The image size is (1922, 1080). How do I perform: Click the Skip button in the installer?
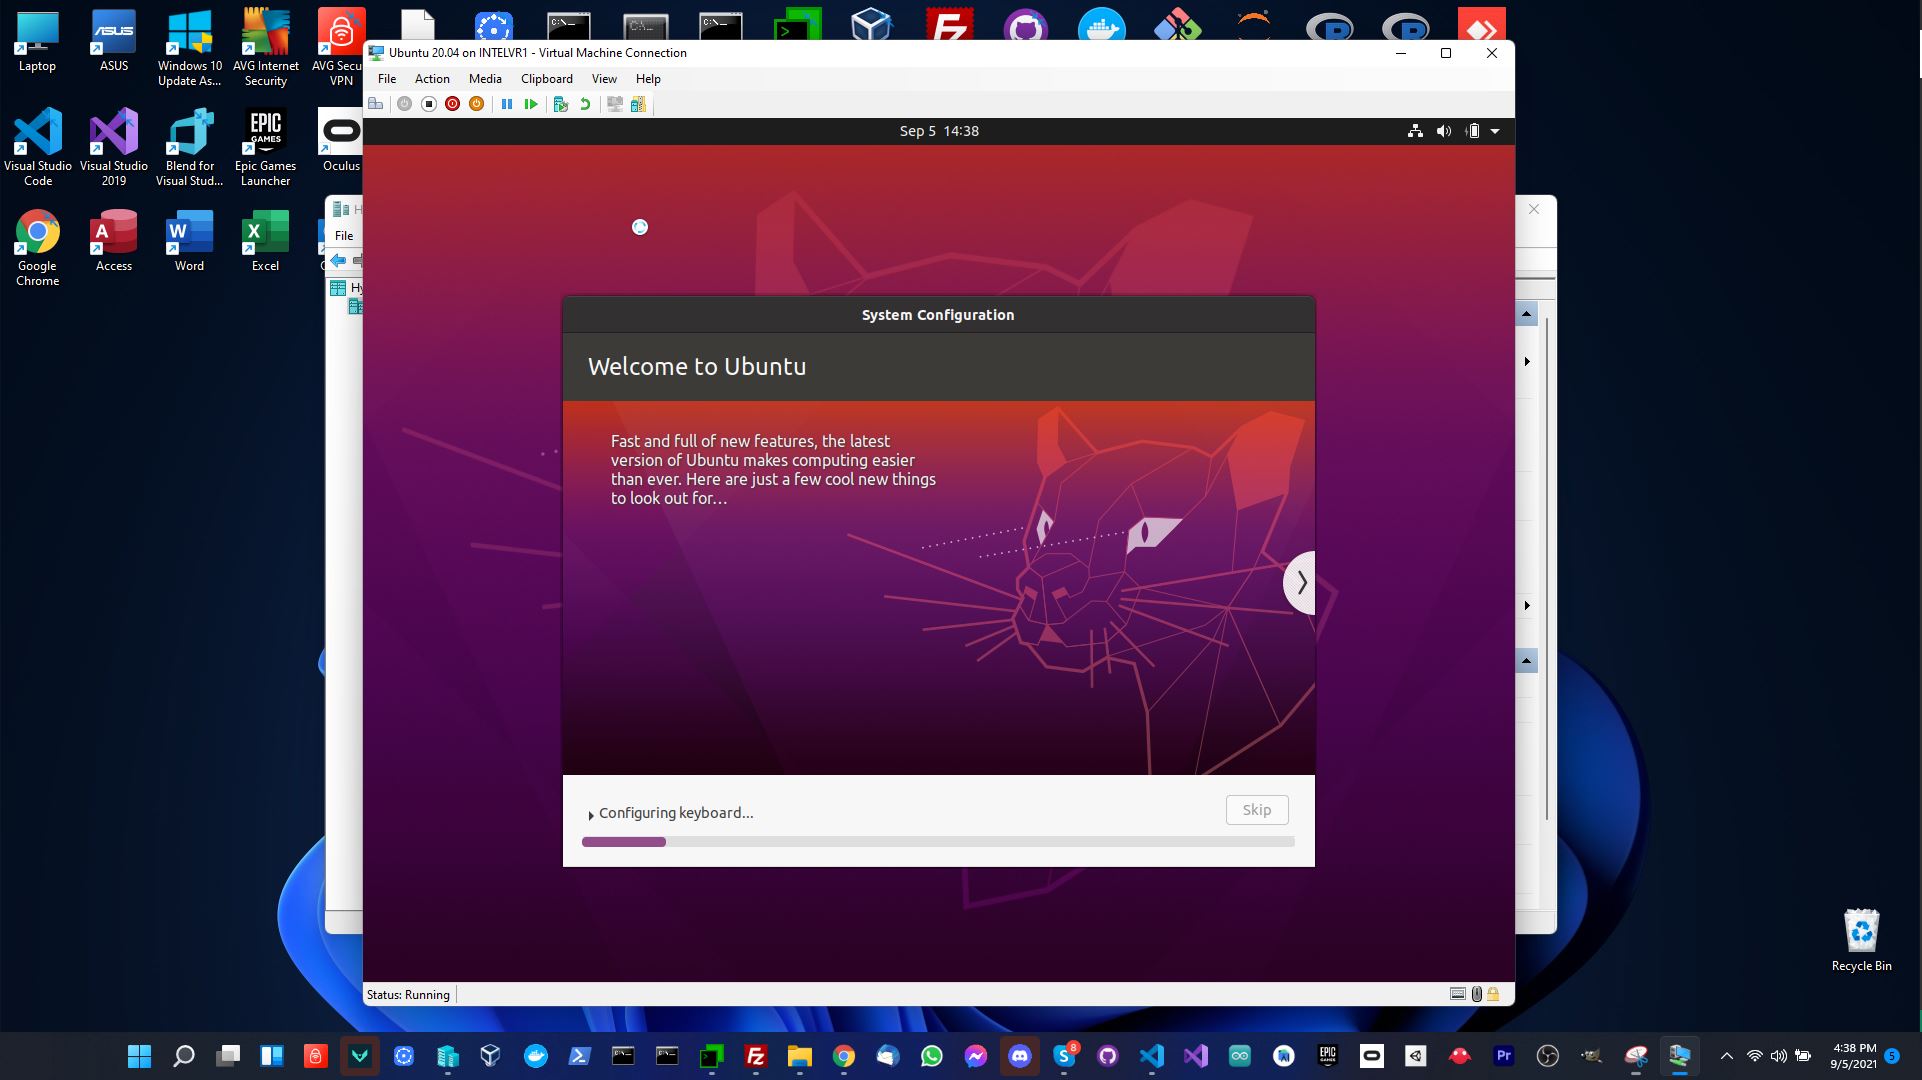pyautogui.click(x=1257, y=810)
